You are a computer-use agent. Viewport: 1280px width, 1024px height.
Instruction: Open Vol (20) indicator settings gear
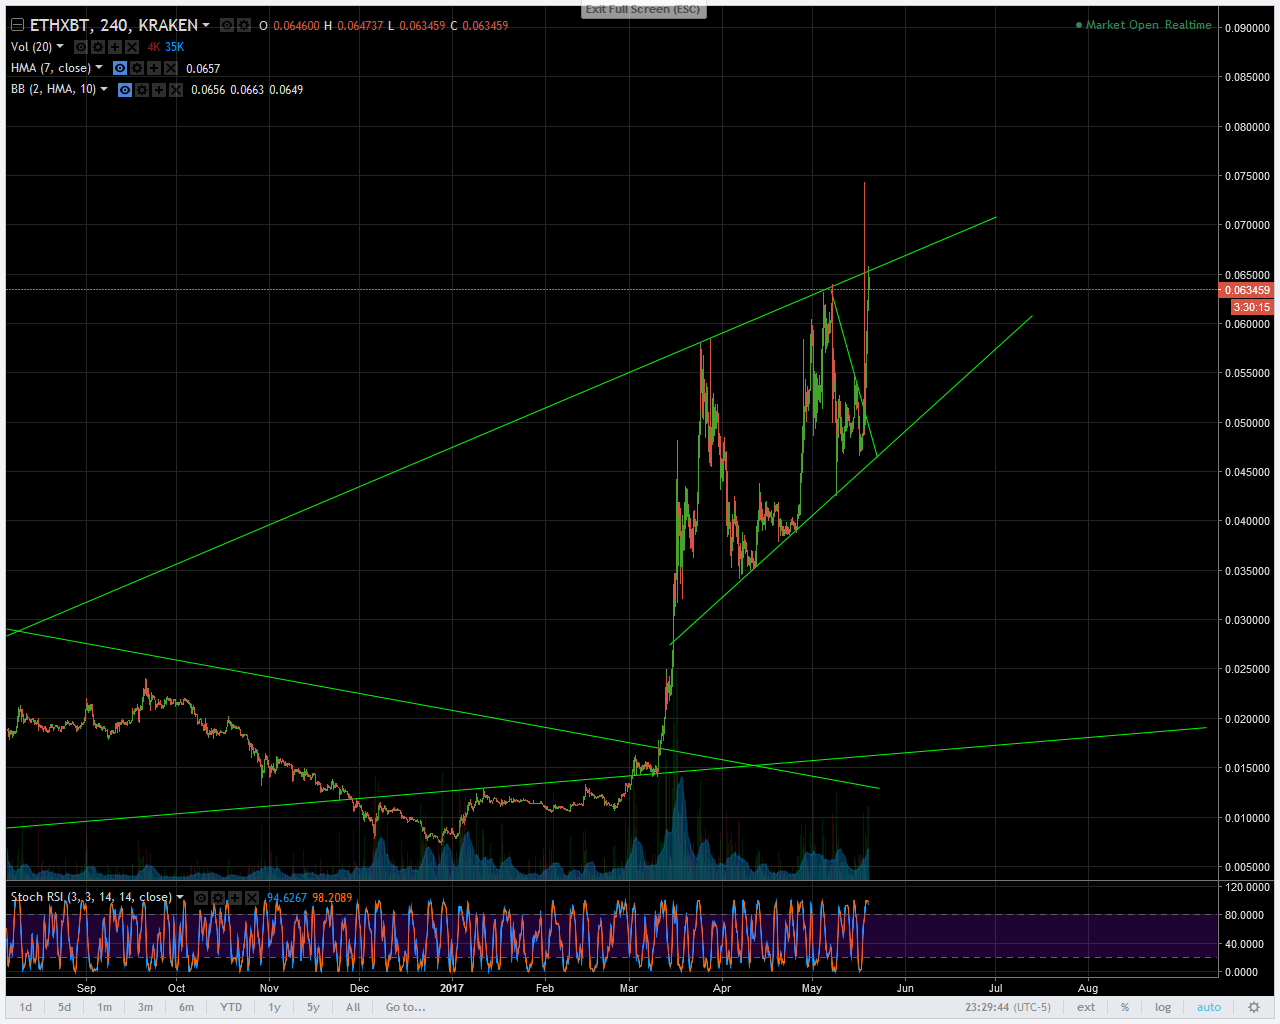pos(98,47)
